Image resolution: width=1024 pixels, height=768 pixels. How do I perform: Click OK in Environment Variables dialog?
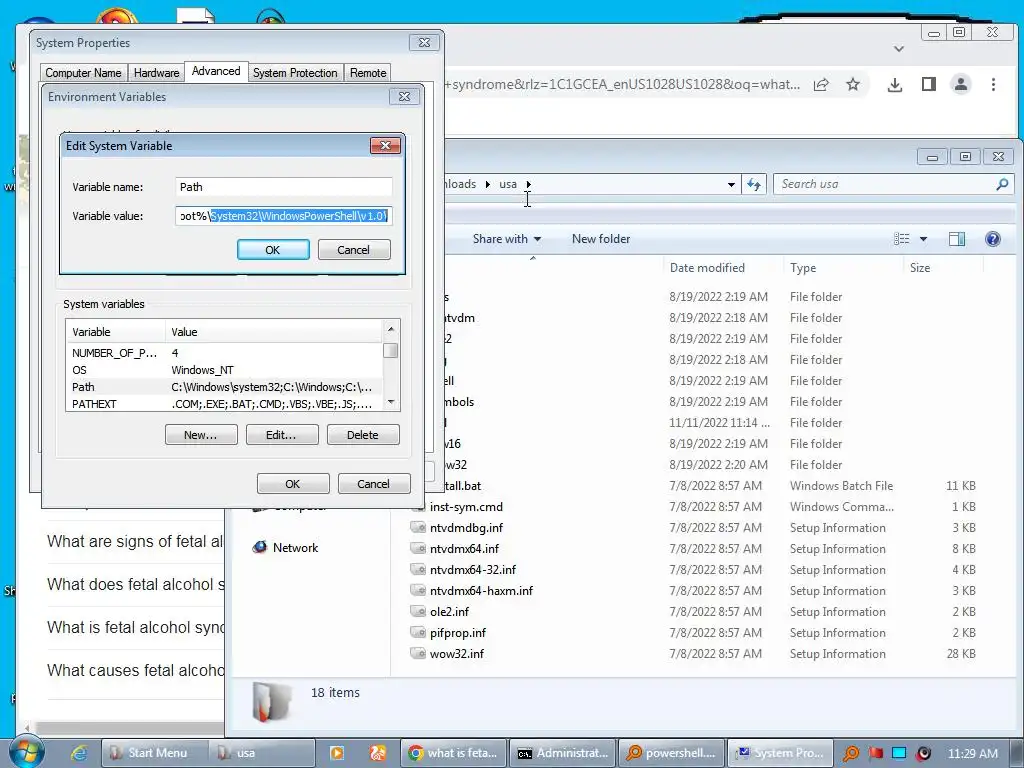293,484
